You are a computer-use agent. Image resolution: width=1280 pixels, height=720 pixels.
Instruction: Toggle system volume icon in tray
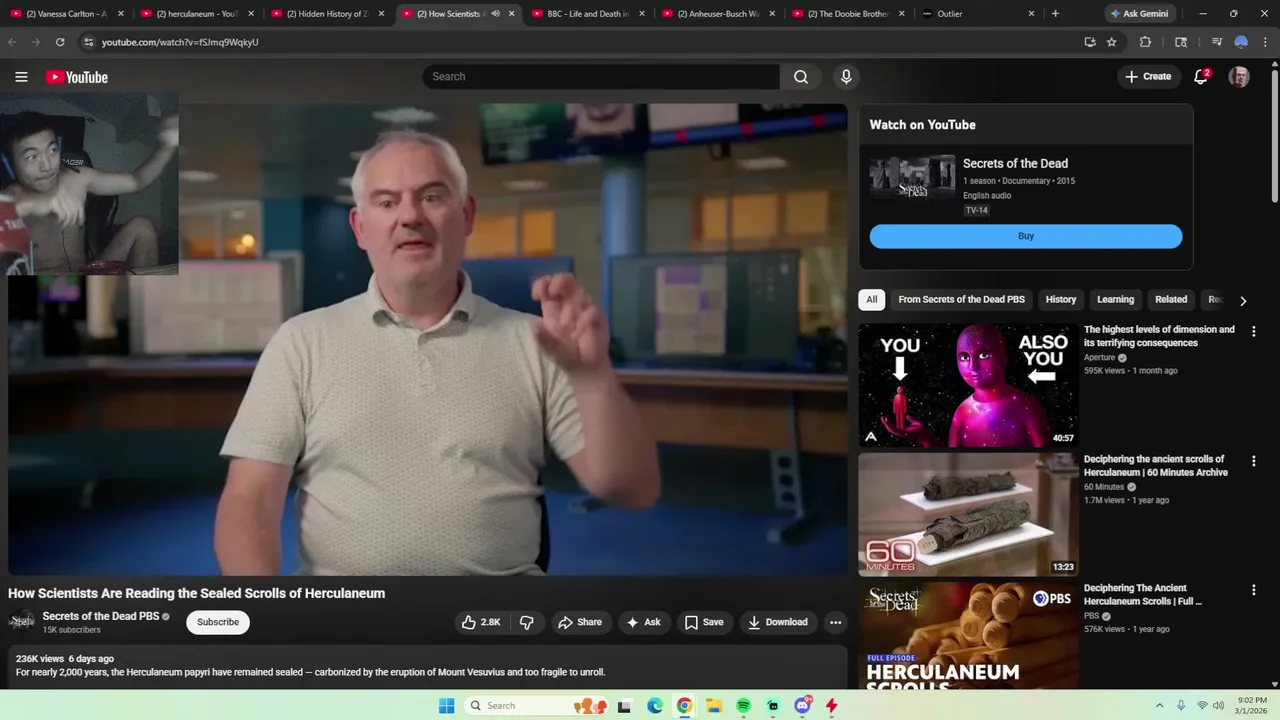click(1218, 705)
